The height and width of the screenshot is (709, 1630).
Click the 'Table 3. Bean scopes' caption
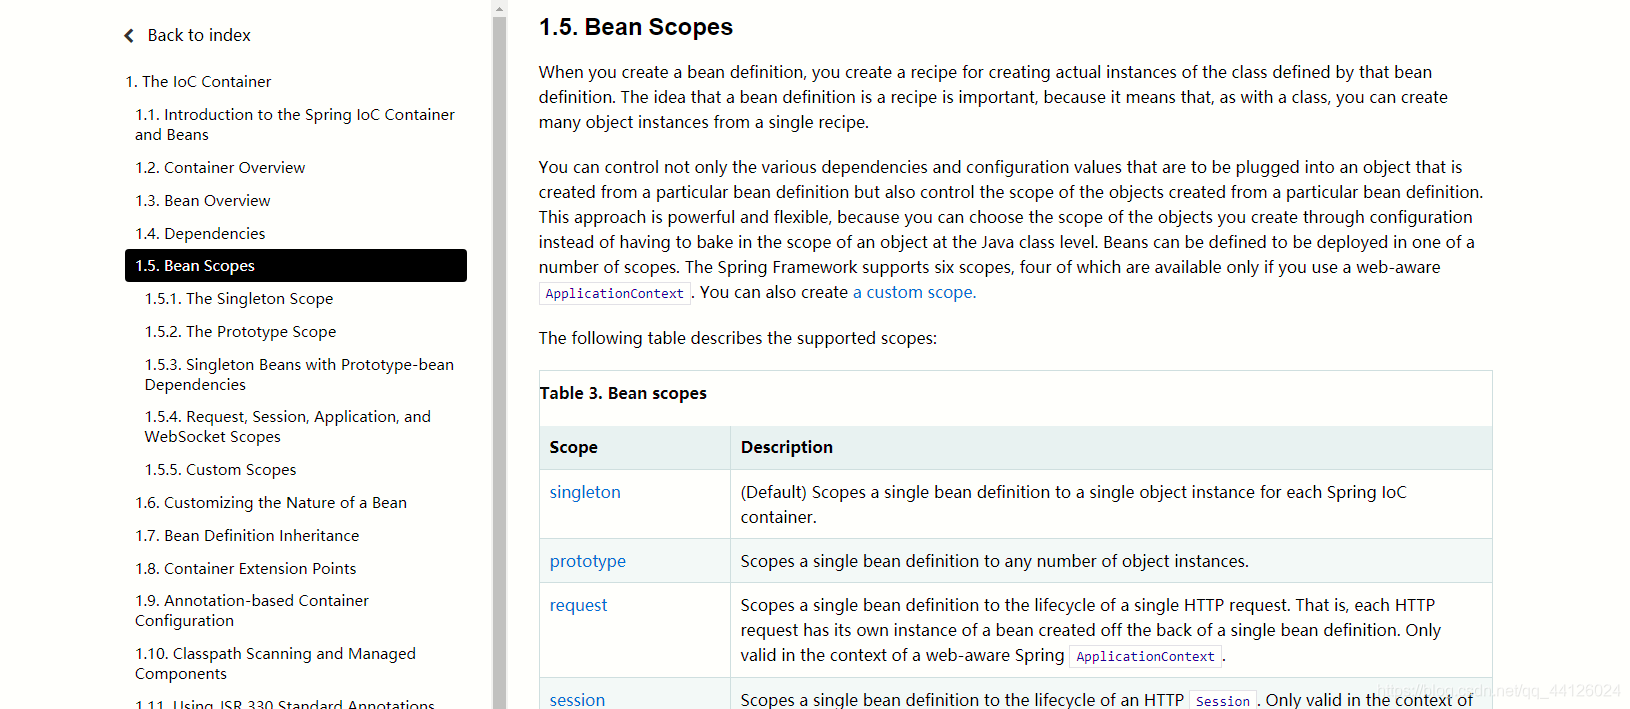point(623,393)
